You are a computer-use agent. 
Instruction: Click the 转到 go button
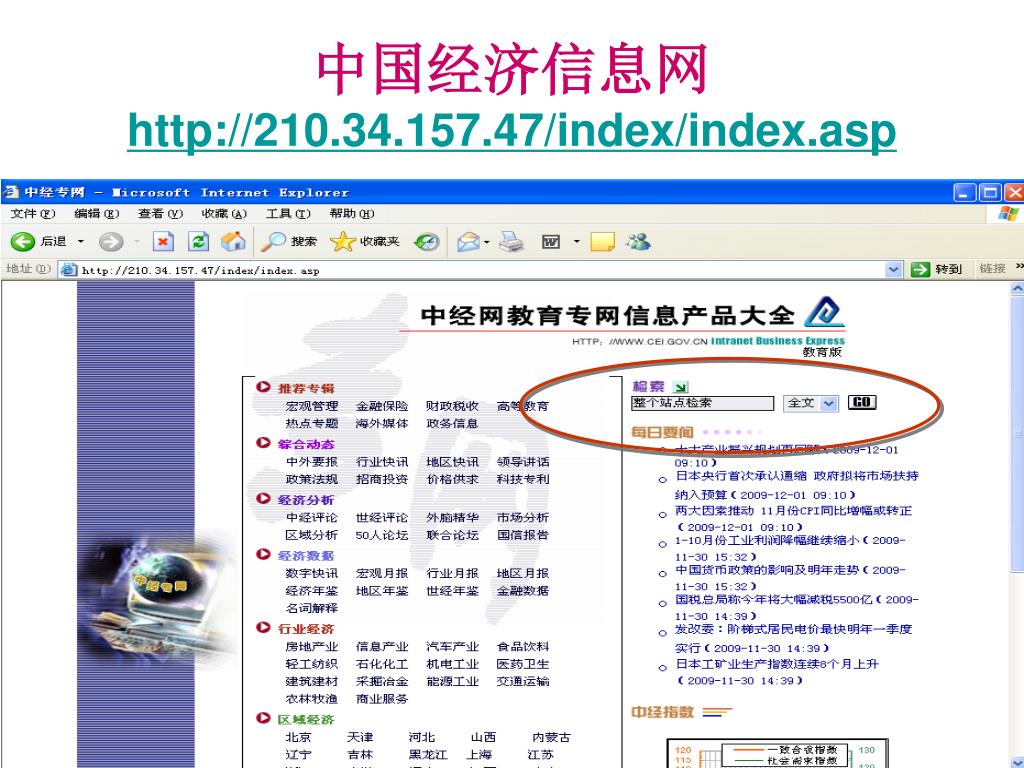pyautogui.click(x=936, y=269)
